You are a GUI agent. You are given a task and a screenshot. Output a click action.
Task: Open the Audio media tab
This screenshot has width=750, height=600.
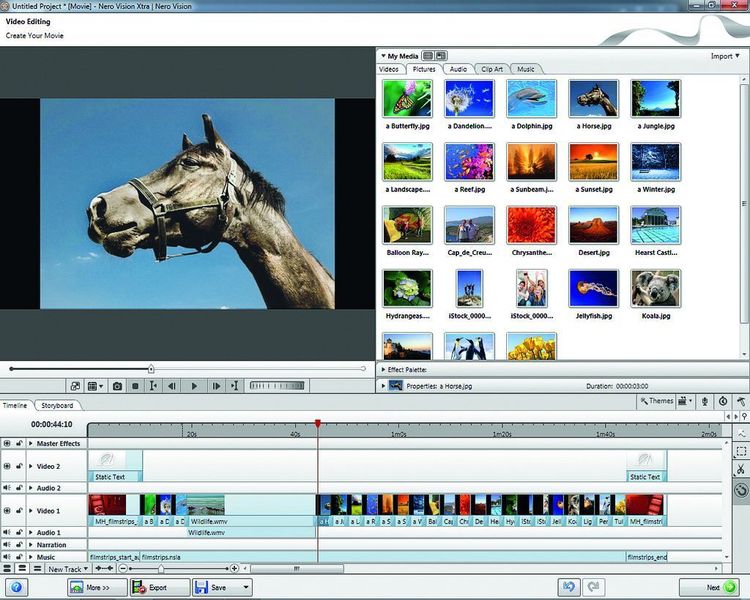458,69
